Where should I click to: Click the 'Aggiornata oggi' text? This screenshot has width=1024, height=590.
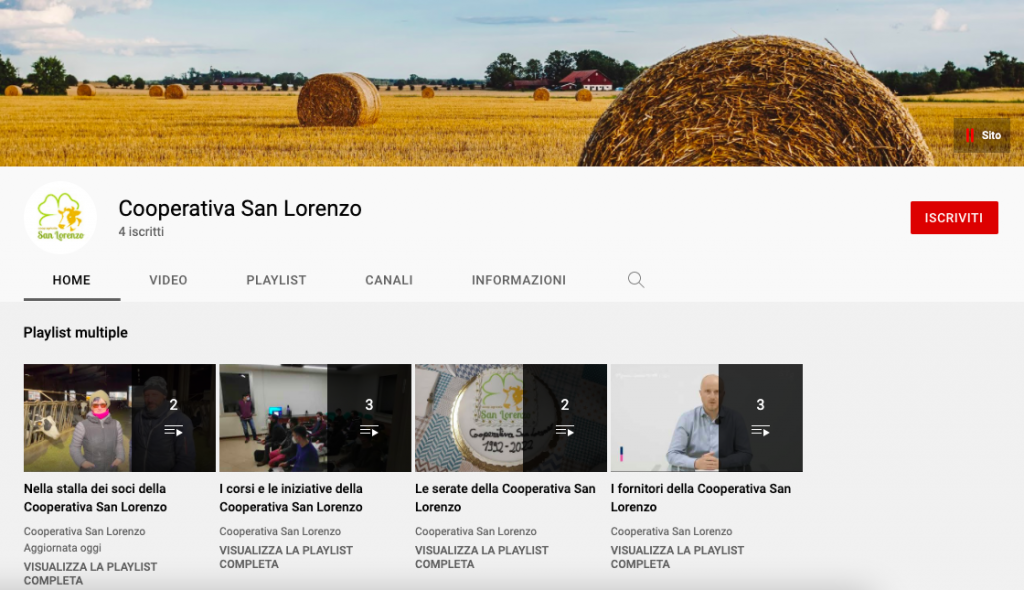click(x=63, y=548)
